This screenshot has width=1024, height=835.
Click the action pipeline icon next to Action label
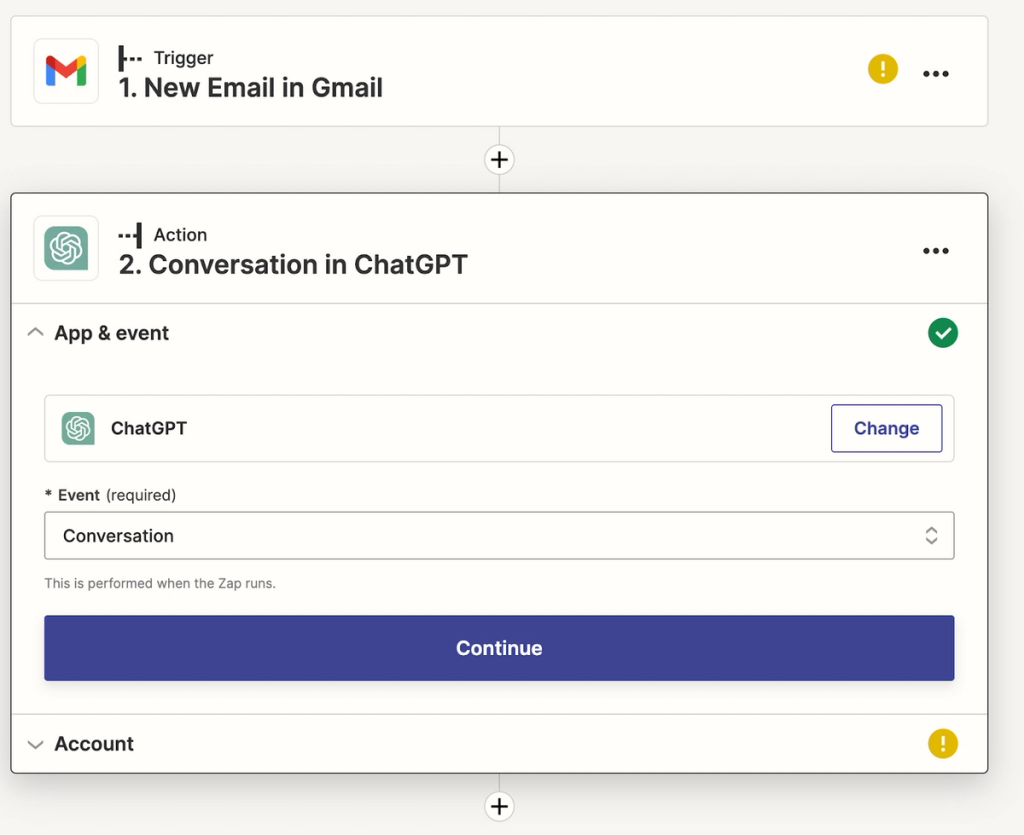point(130,234)
